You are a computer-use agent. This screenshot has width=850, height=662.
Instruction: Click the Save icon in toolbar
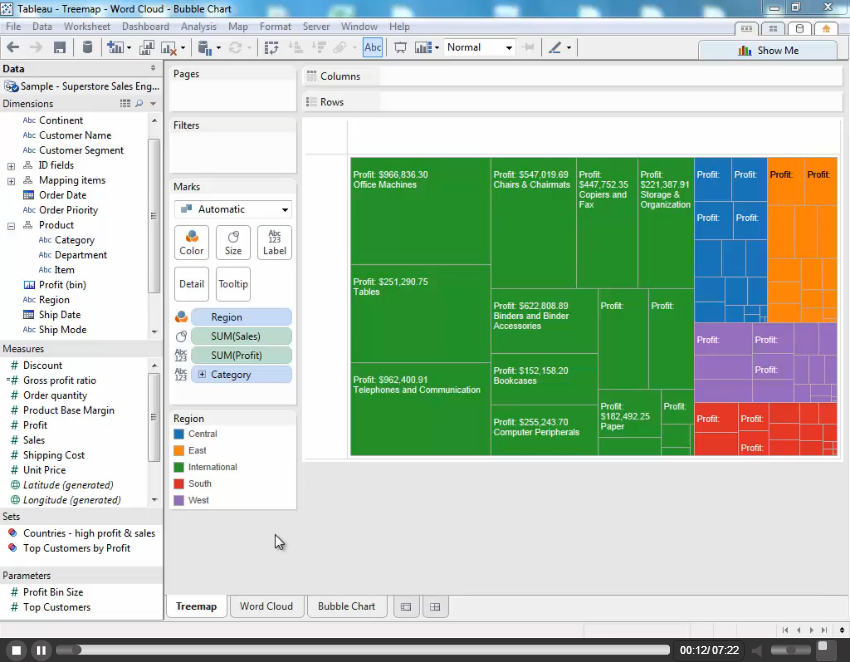[x=60, y=47]
